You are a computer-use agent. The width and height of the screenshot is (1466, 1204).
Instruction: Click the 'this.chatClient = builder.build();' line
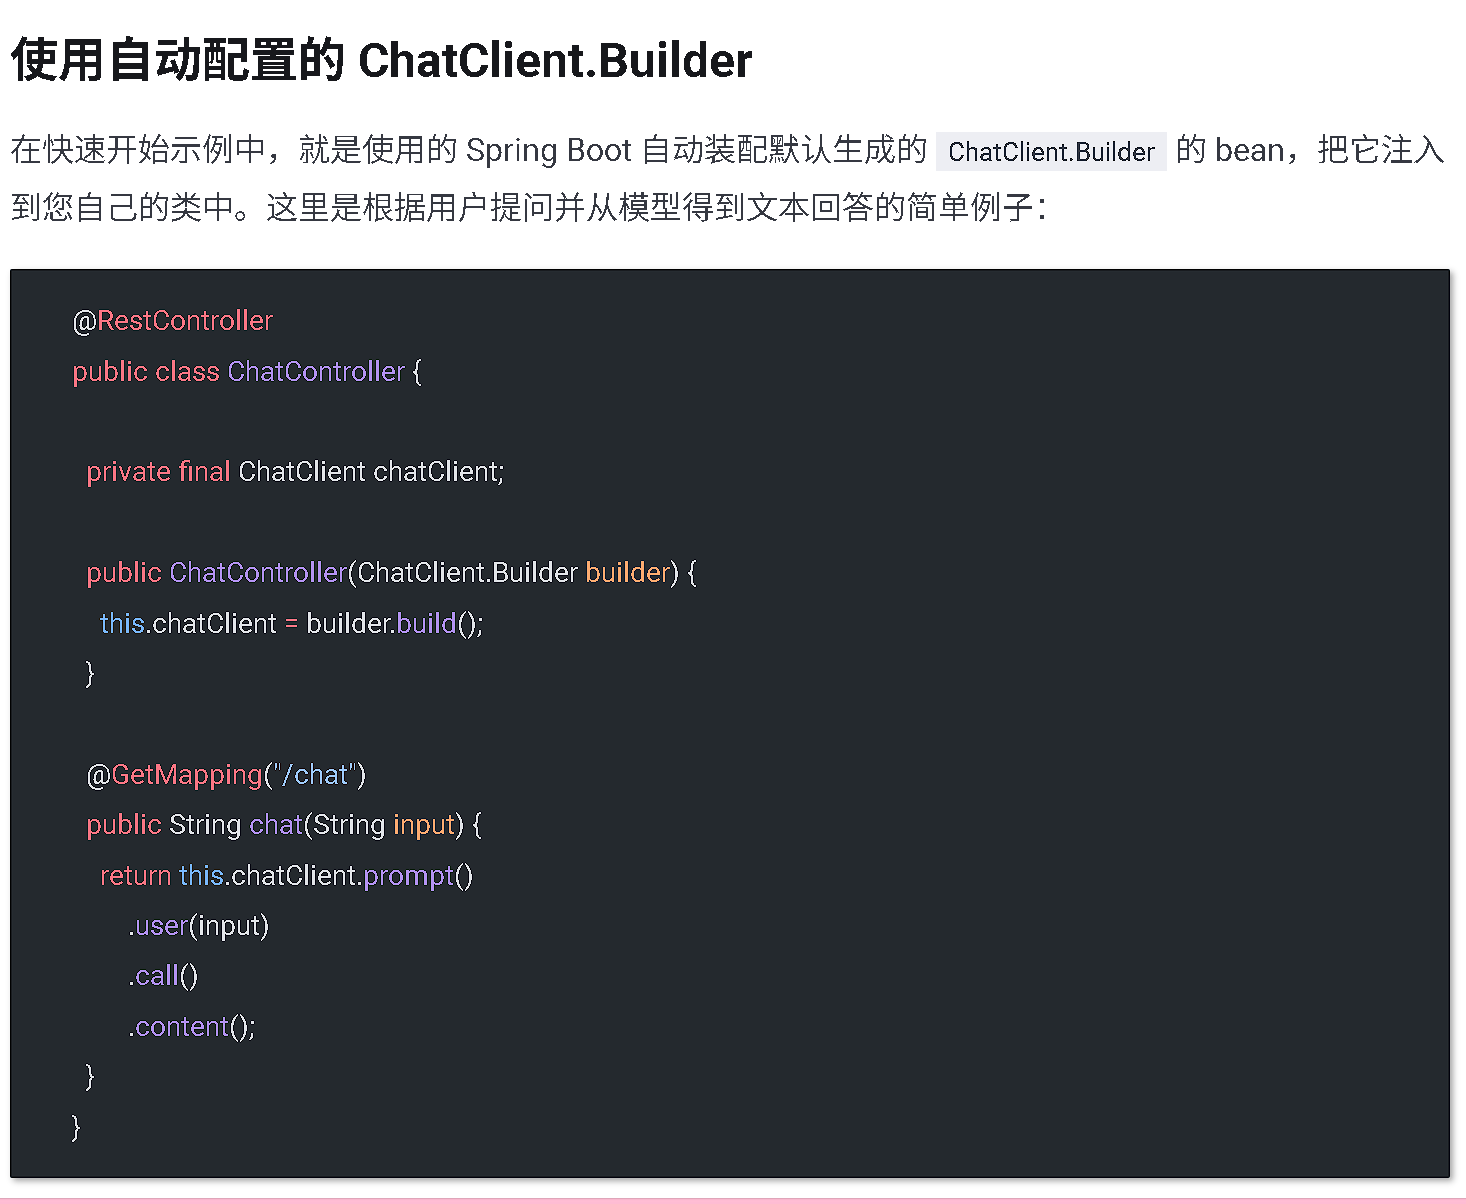point(291,624)
